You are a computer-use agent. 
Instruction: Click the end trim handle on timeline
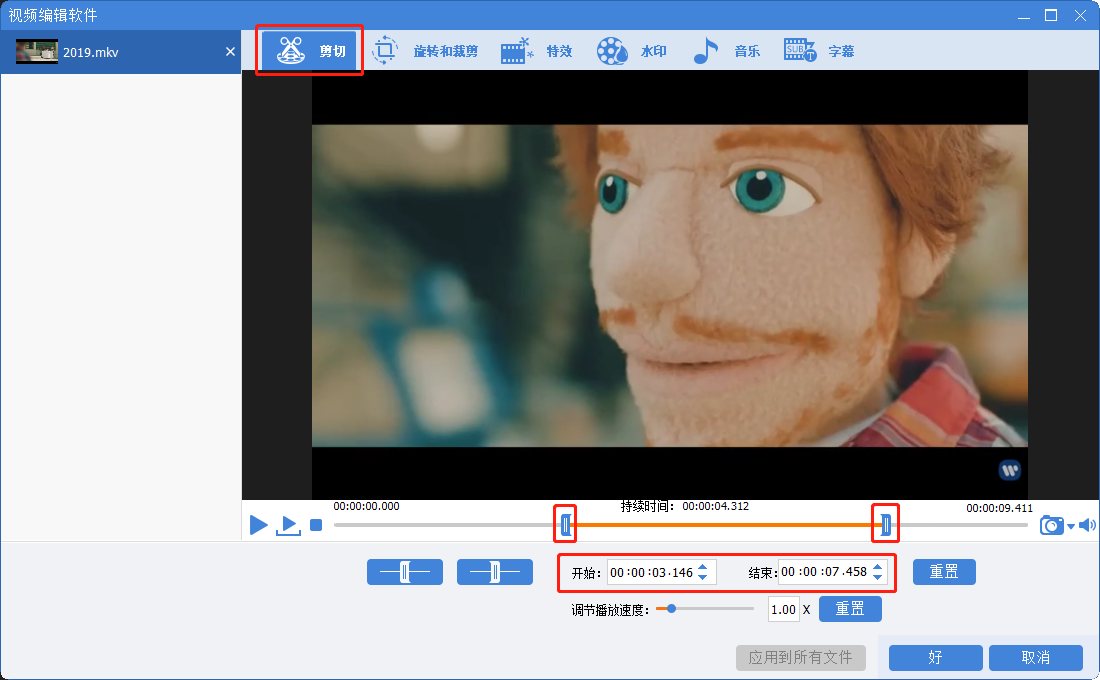tap(886, 524)
